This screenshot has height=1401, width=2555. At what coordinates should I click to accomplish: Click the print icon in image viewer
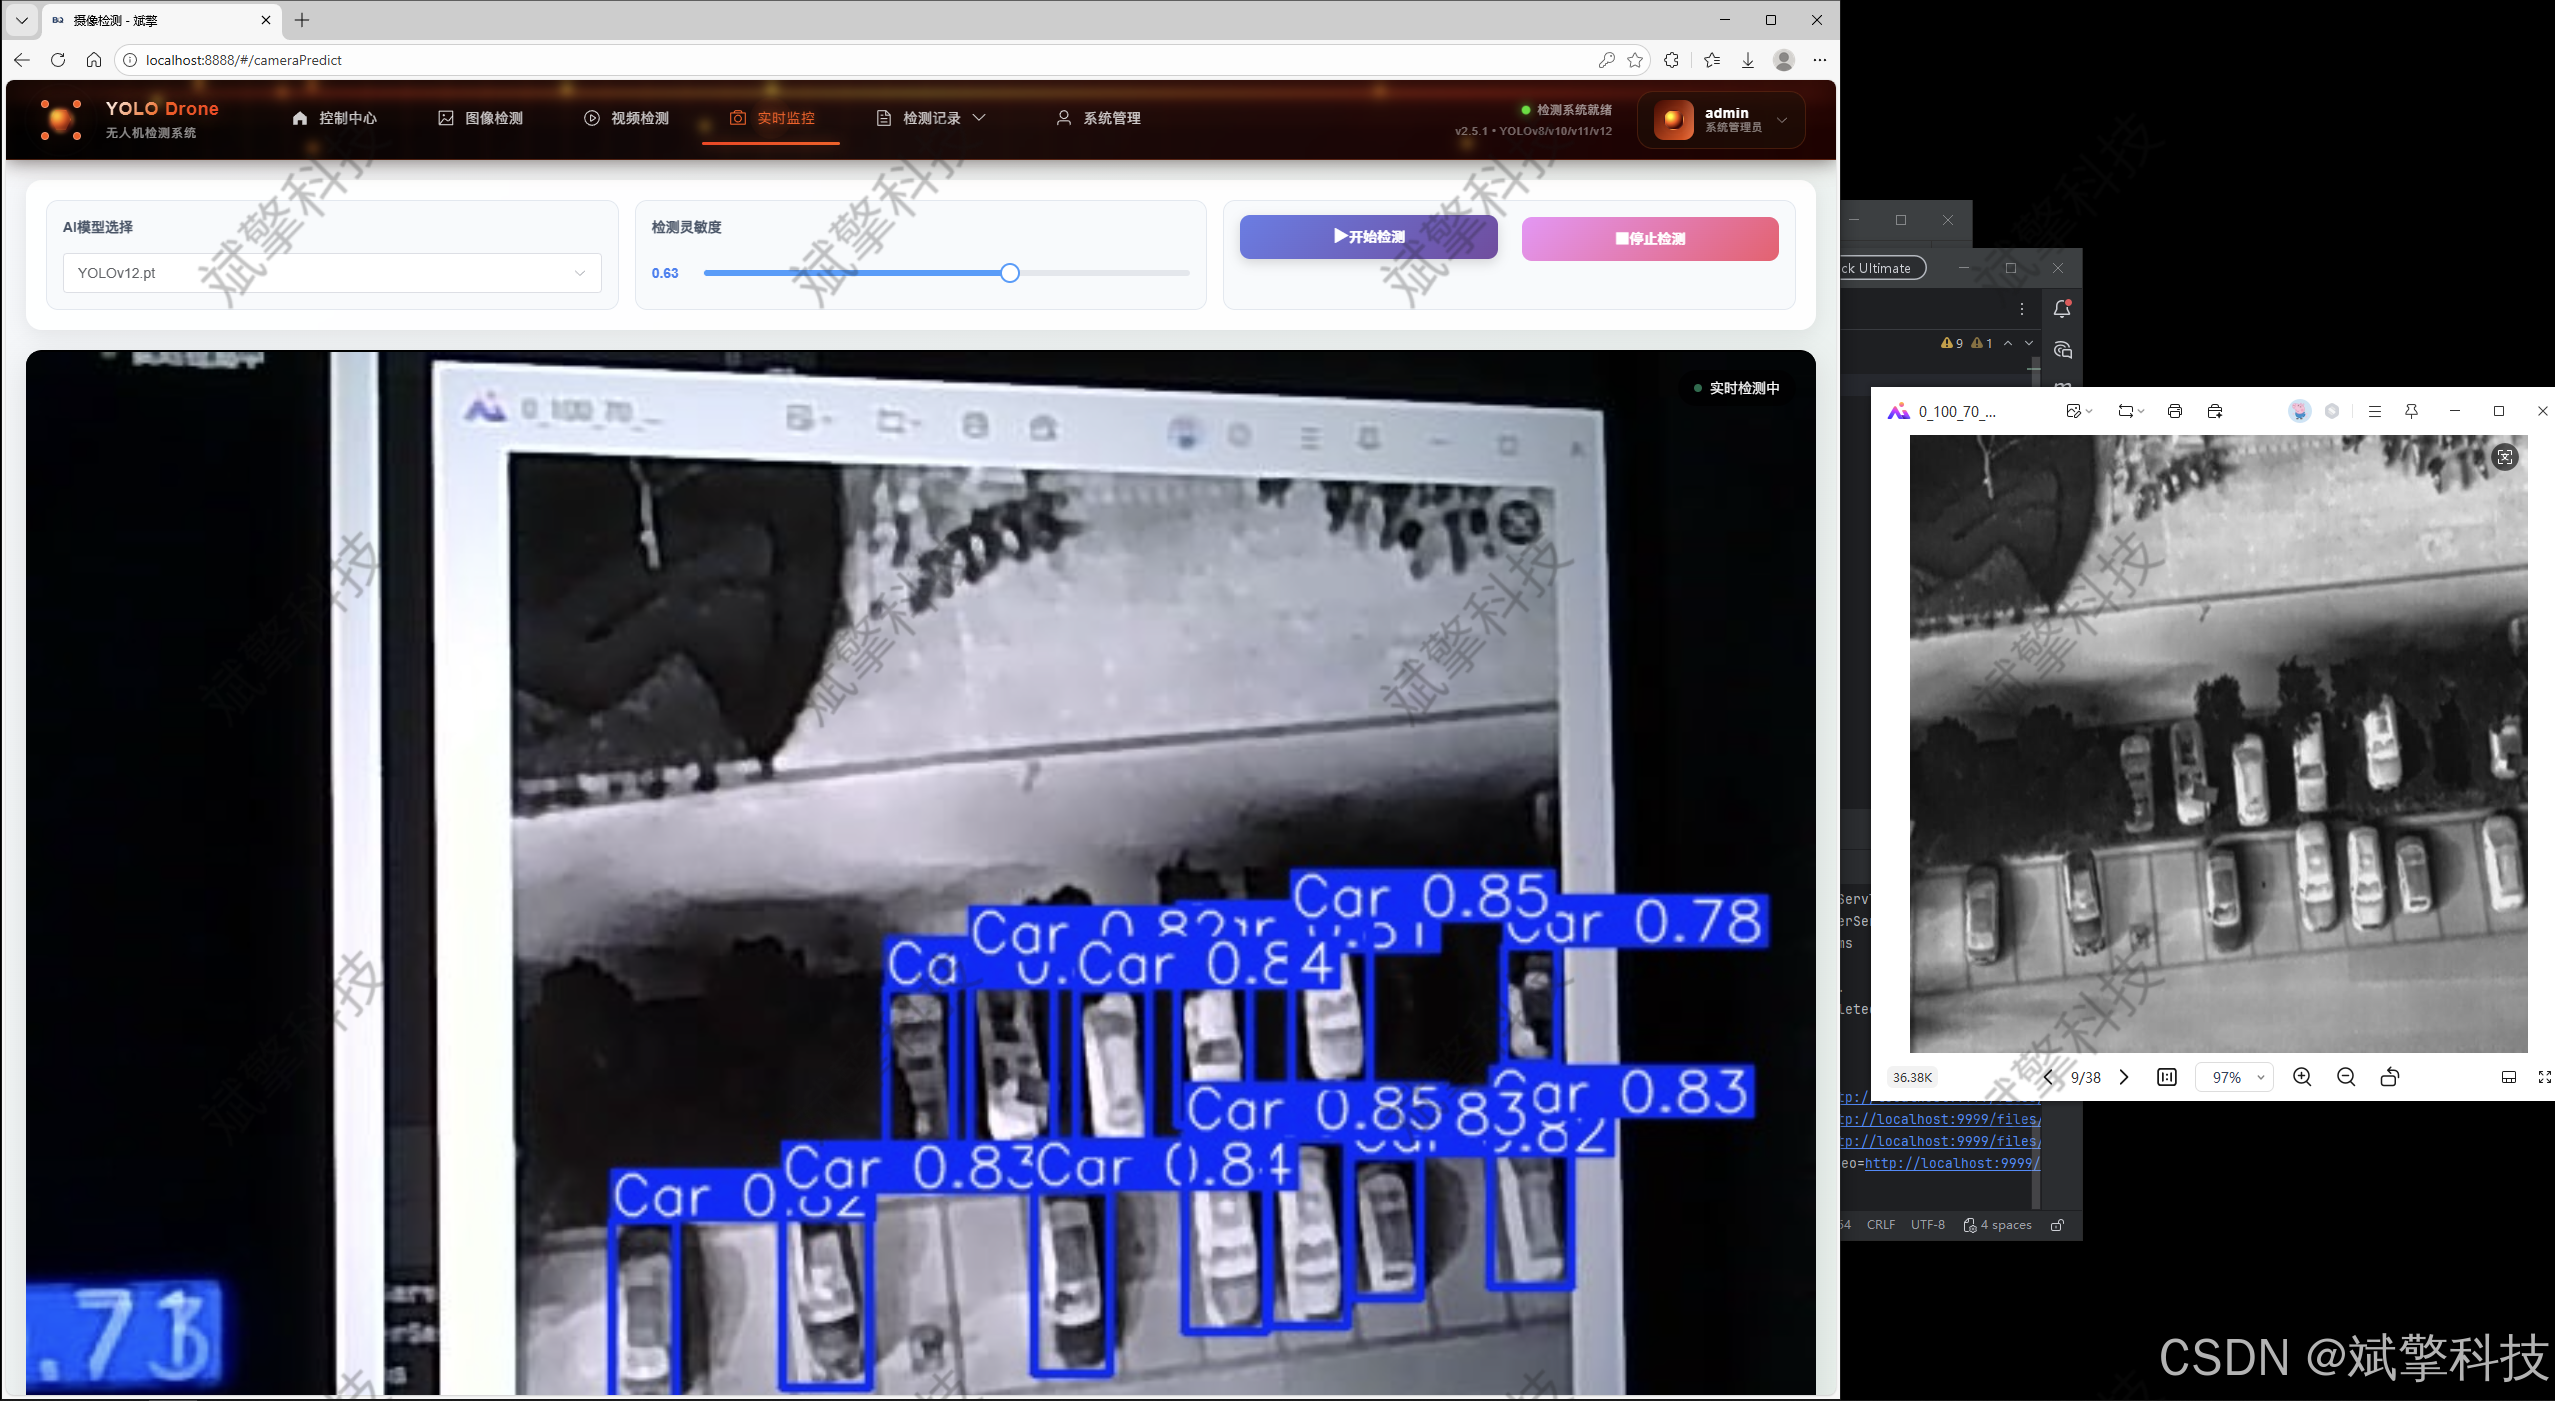pos(2174,411)
